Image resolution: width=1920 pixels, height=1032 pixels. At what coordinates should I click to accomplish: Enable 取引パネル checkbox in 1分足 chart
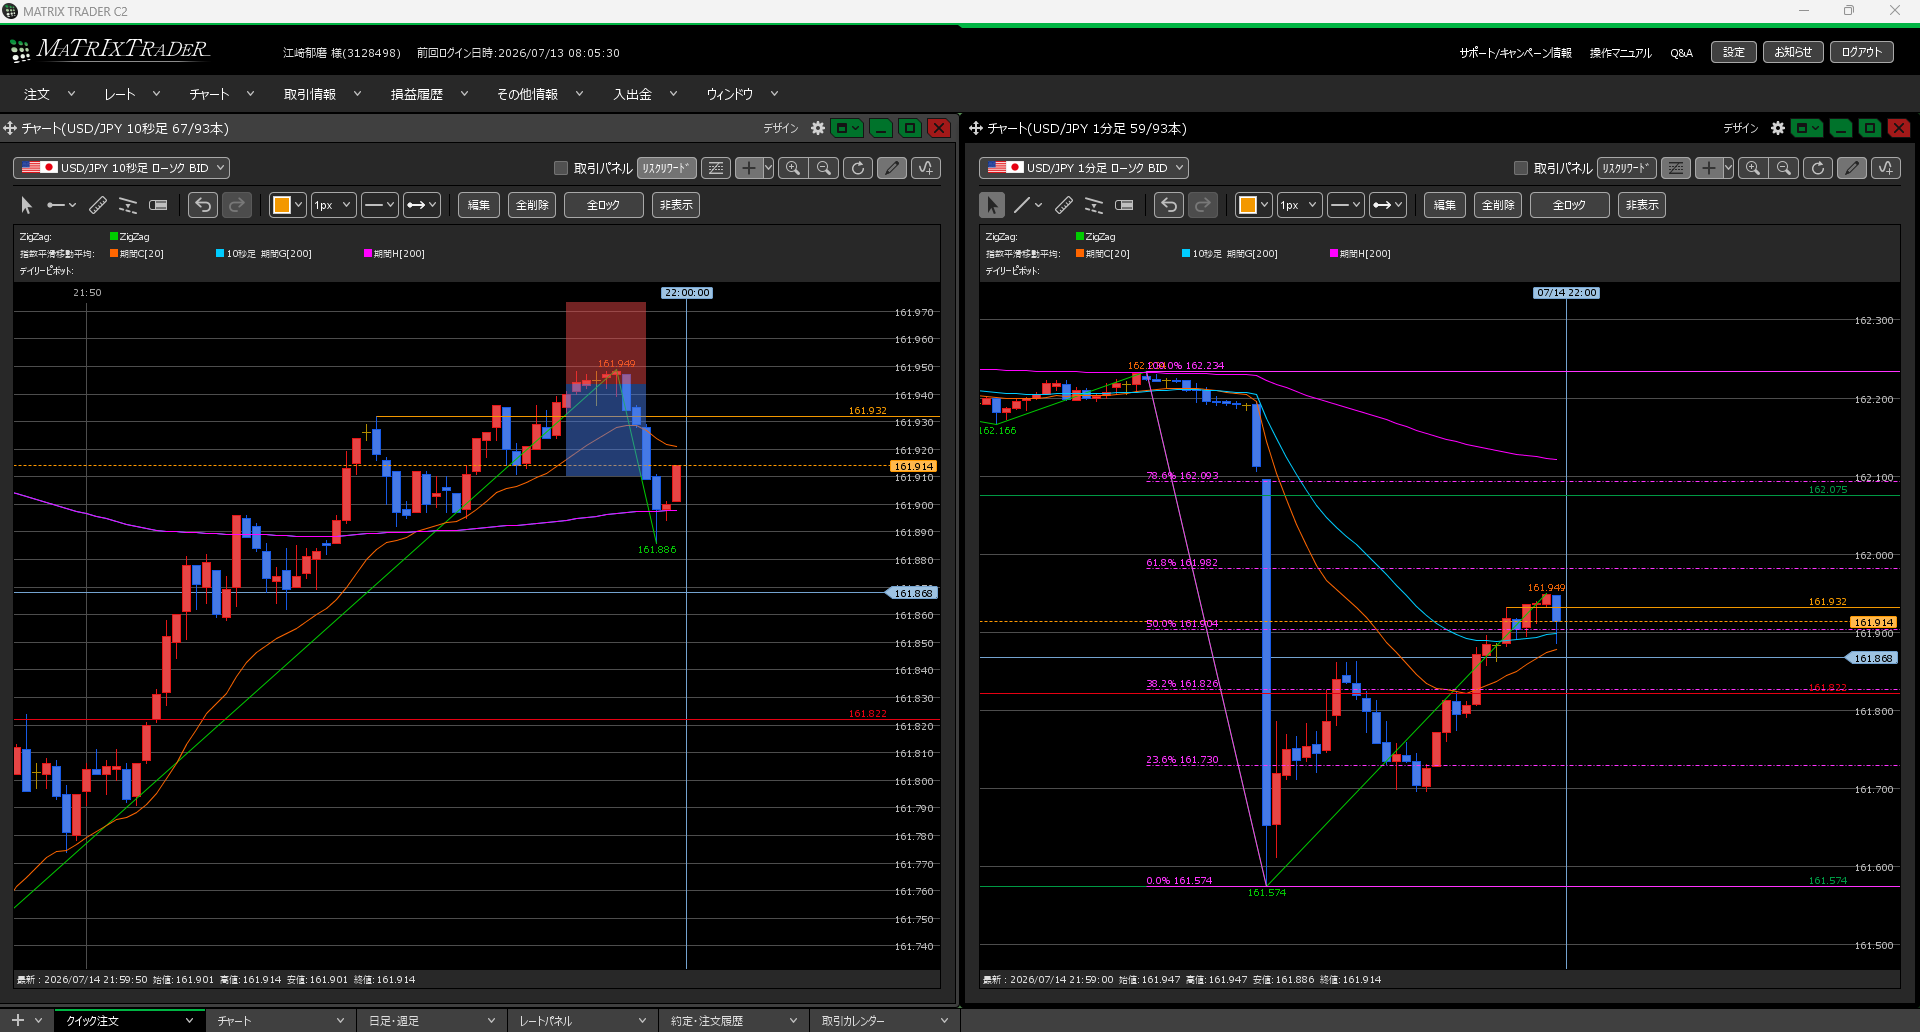coord(1521,168)
